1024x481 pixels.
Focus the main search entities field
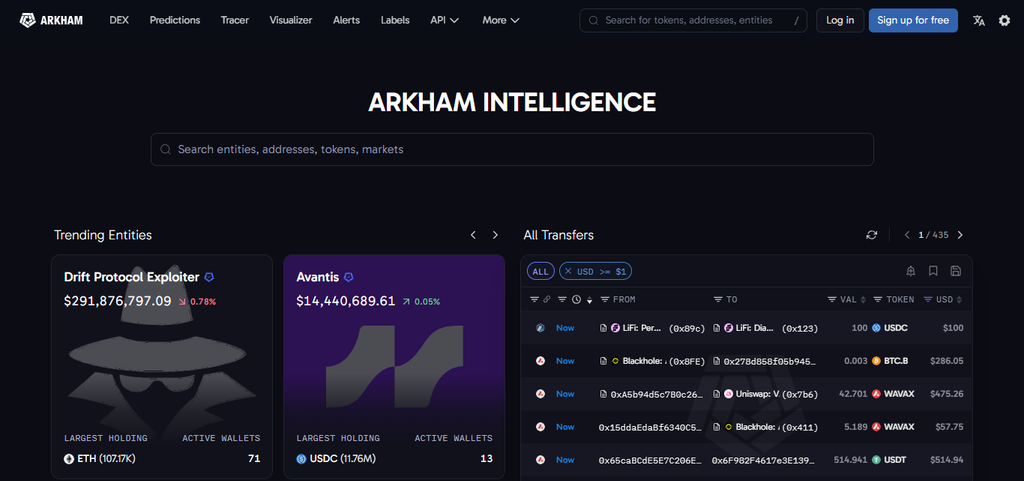[512, 149]
